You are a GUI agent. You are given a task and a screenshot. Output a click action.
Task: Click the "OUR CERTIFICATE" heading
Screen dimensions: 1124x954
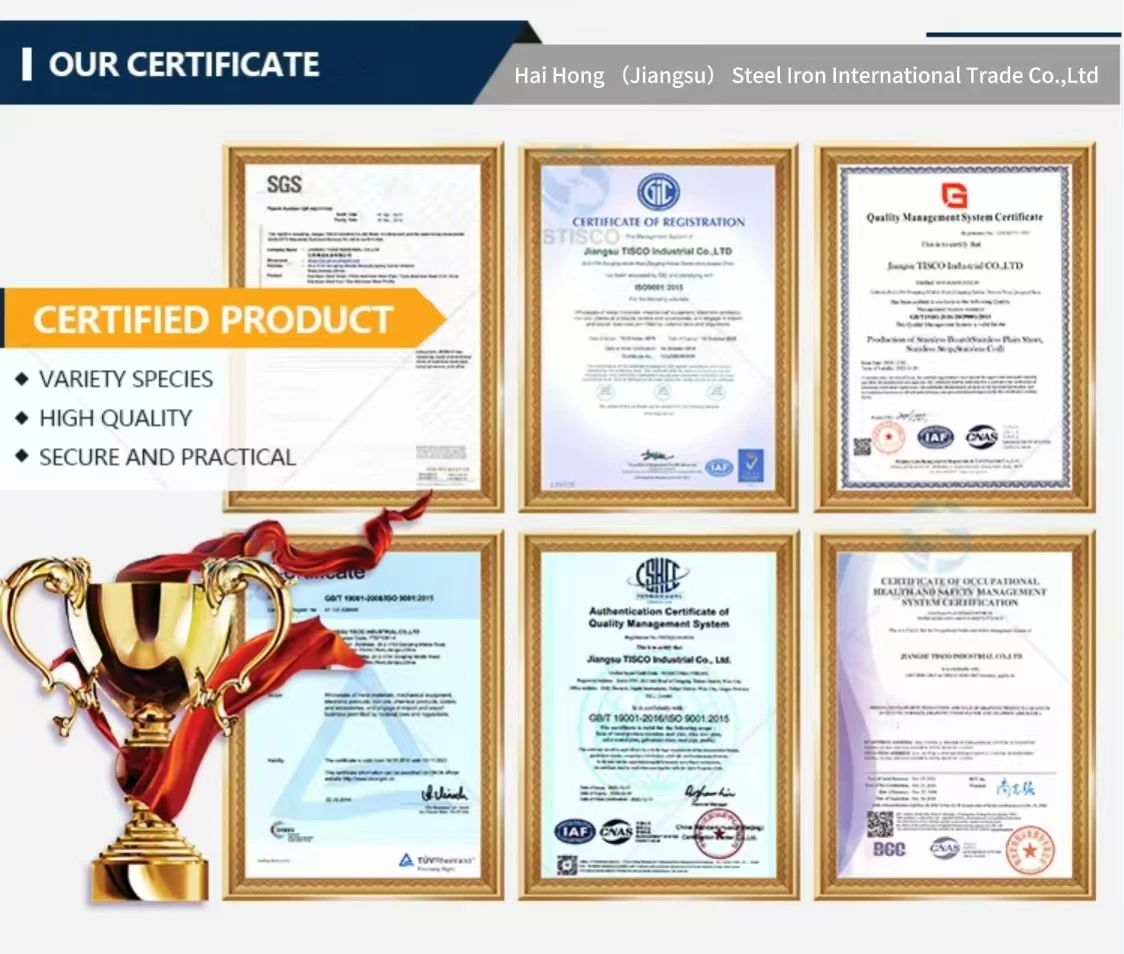click(x=184, y=65)
